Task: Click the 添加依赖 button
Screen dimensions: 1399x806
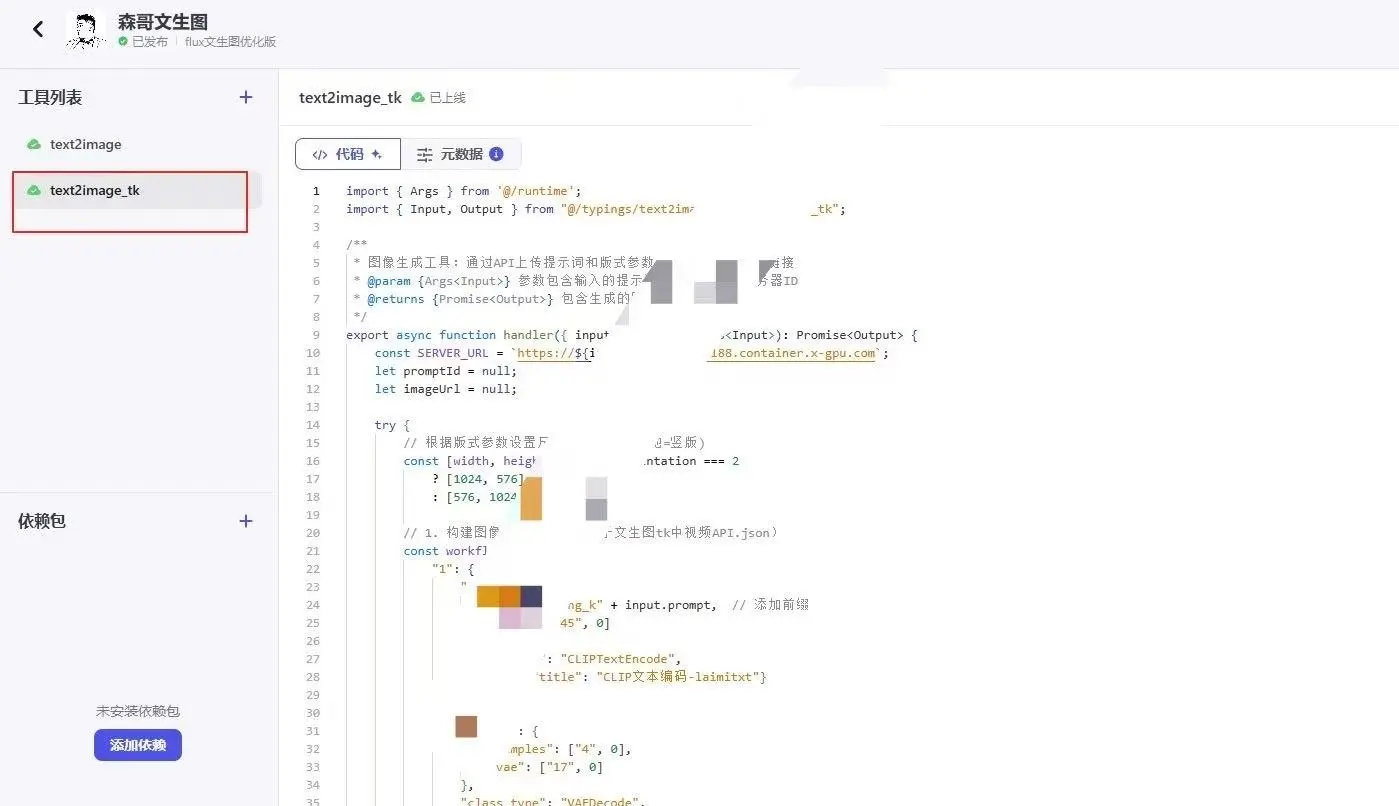Action: pyautogui.click(x=138, y=745)
